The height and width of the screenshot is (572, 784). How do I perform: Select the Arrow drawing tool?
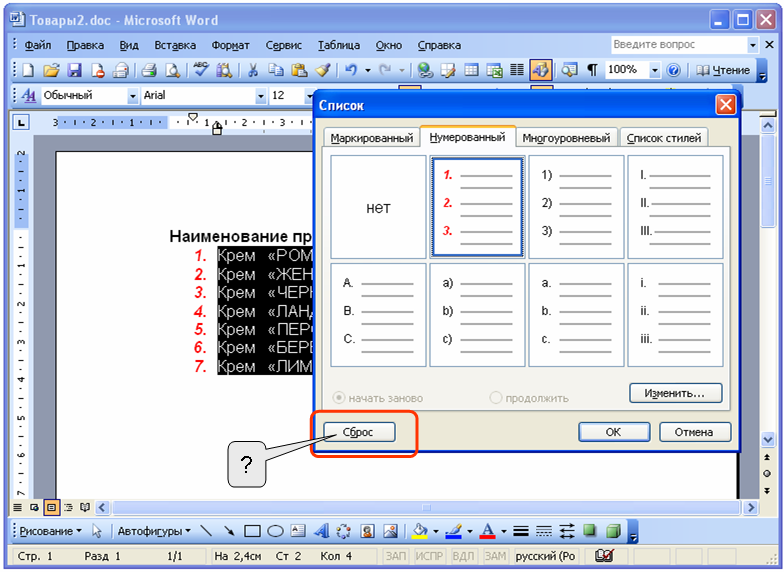[229, 531]
